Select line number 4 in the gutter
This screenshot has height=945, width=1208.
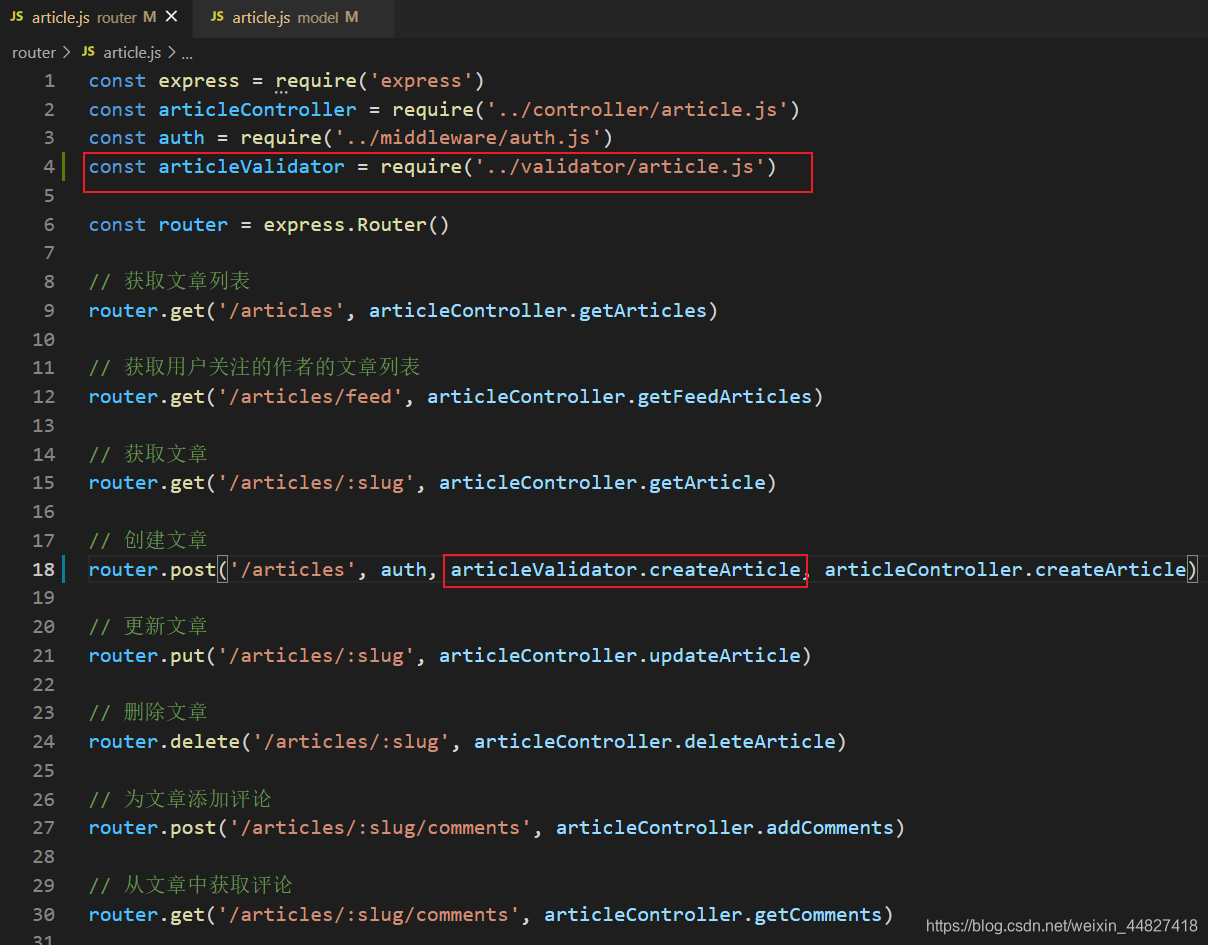pyautogui.click(x=49, y=167)
